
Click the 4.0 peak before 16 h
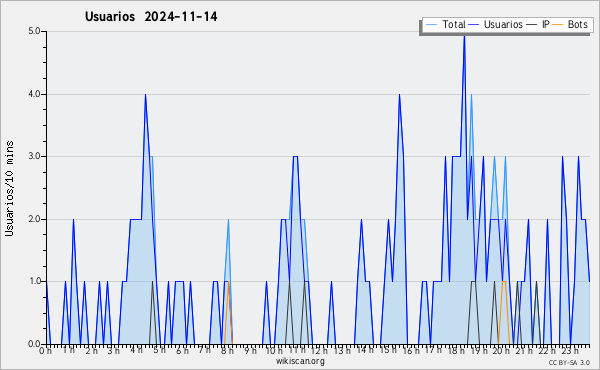coord(399,95)
